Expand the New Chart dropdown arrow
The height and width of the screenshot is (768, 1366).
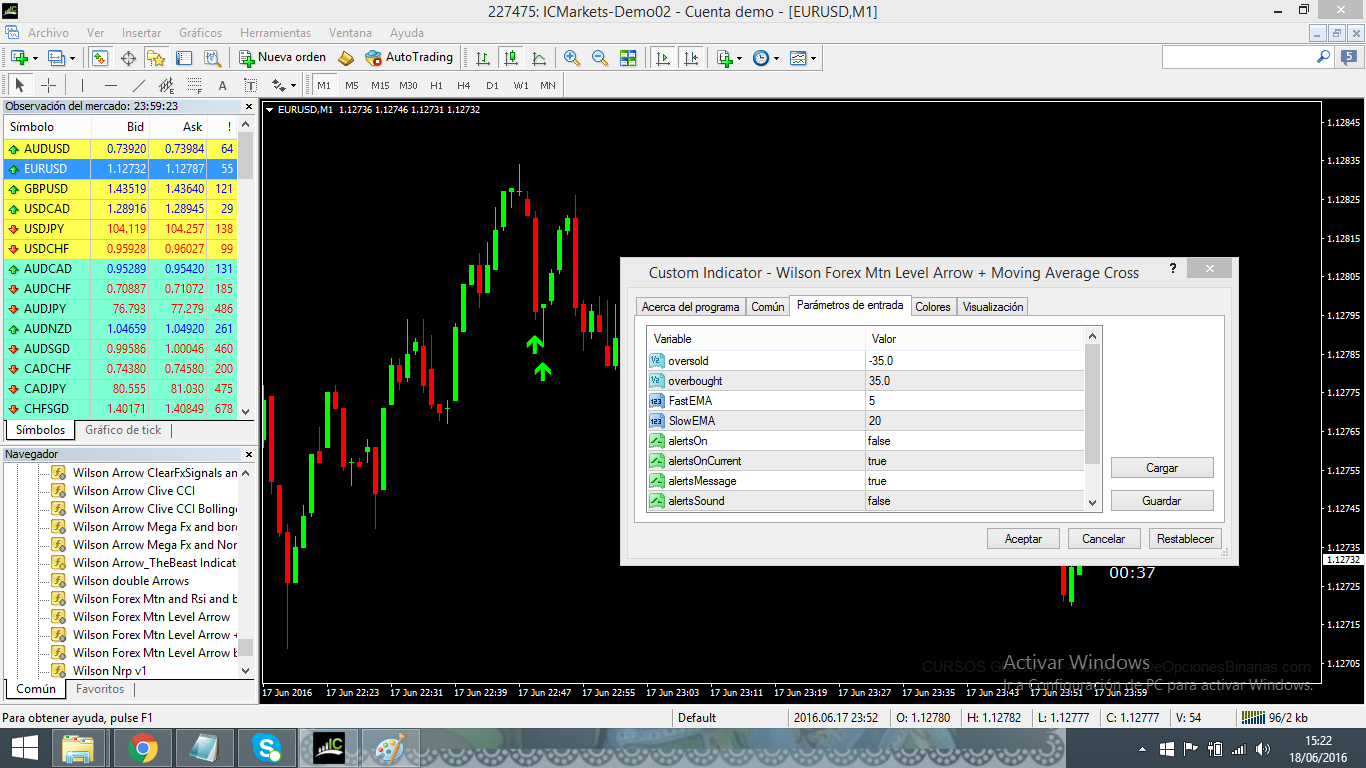[35, 58]
